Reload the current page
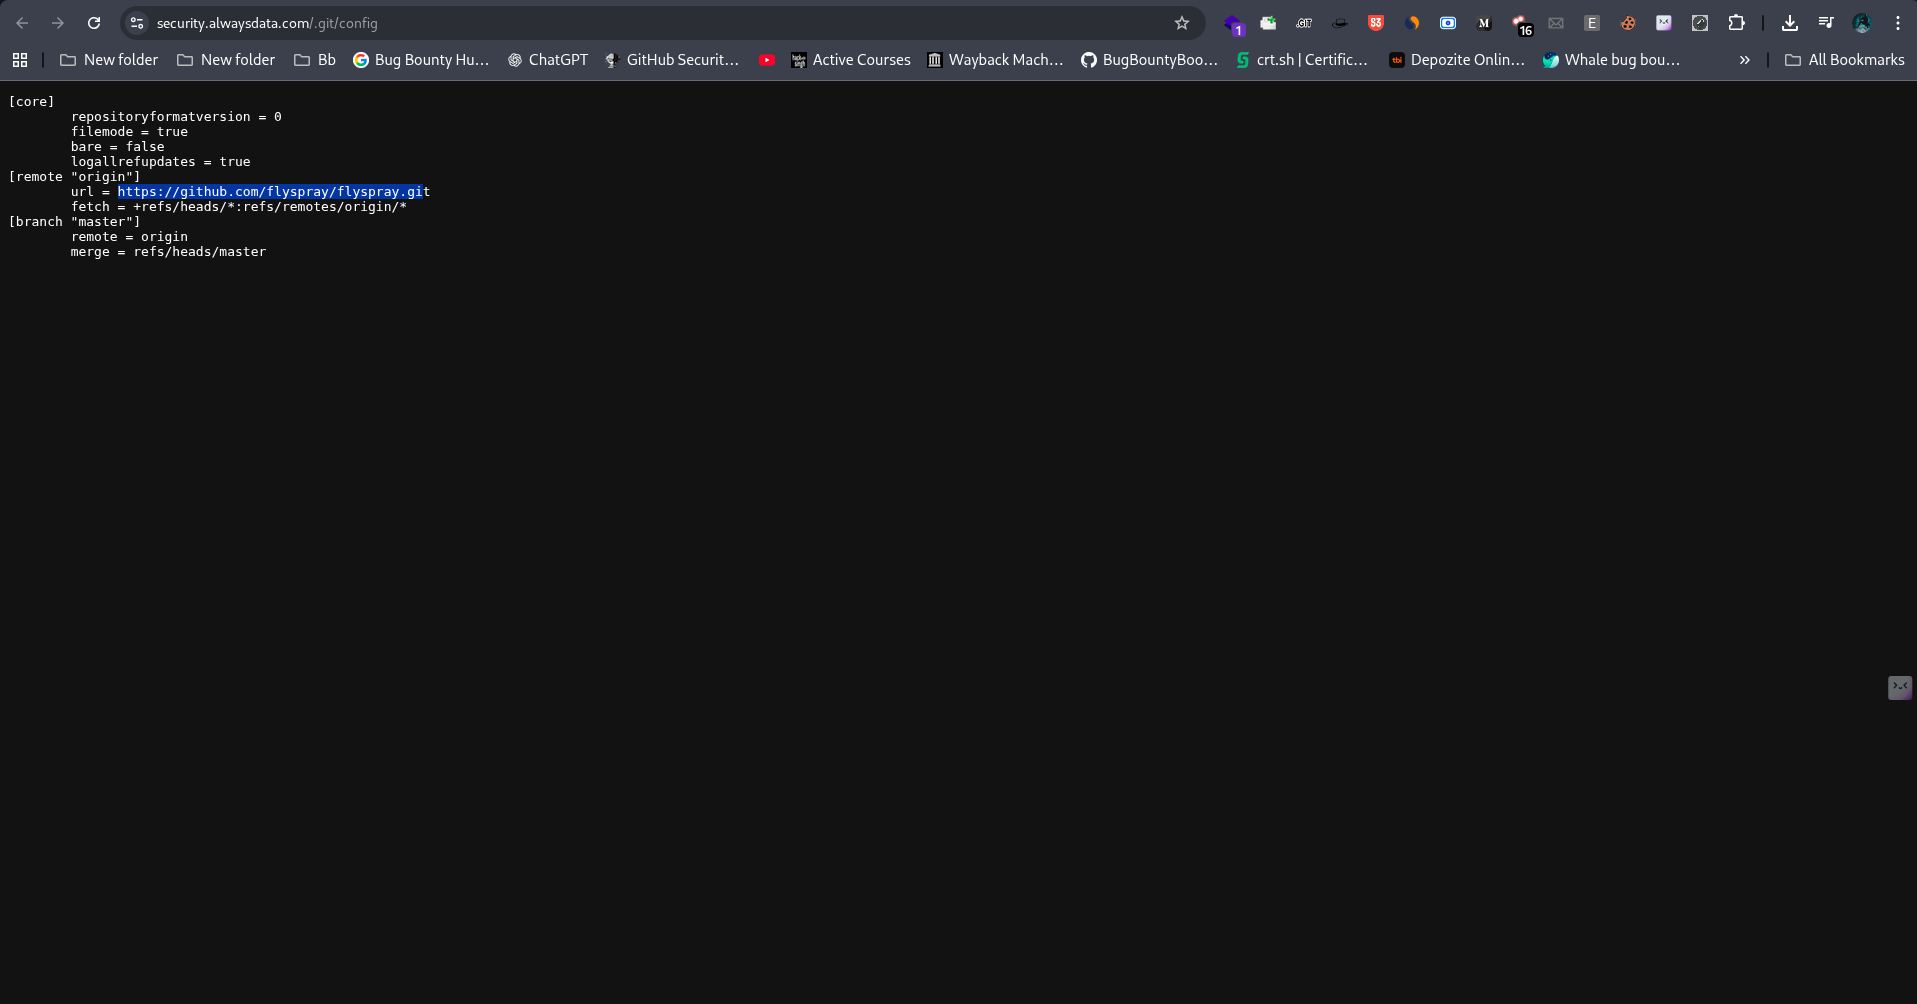Screen dimensions: 1917x1004 tap(94, 23)
